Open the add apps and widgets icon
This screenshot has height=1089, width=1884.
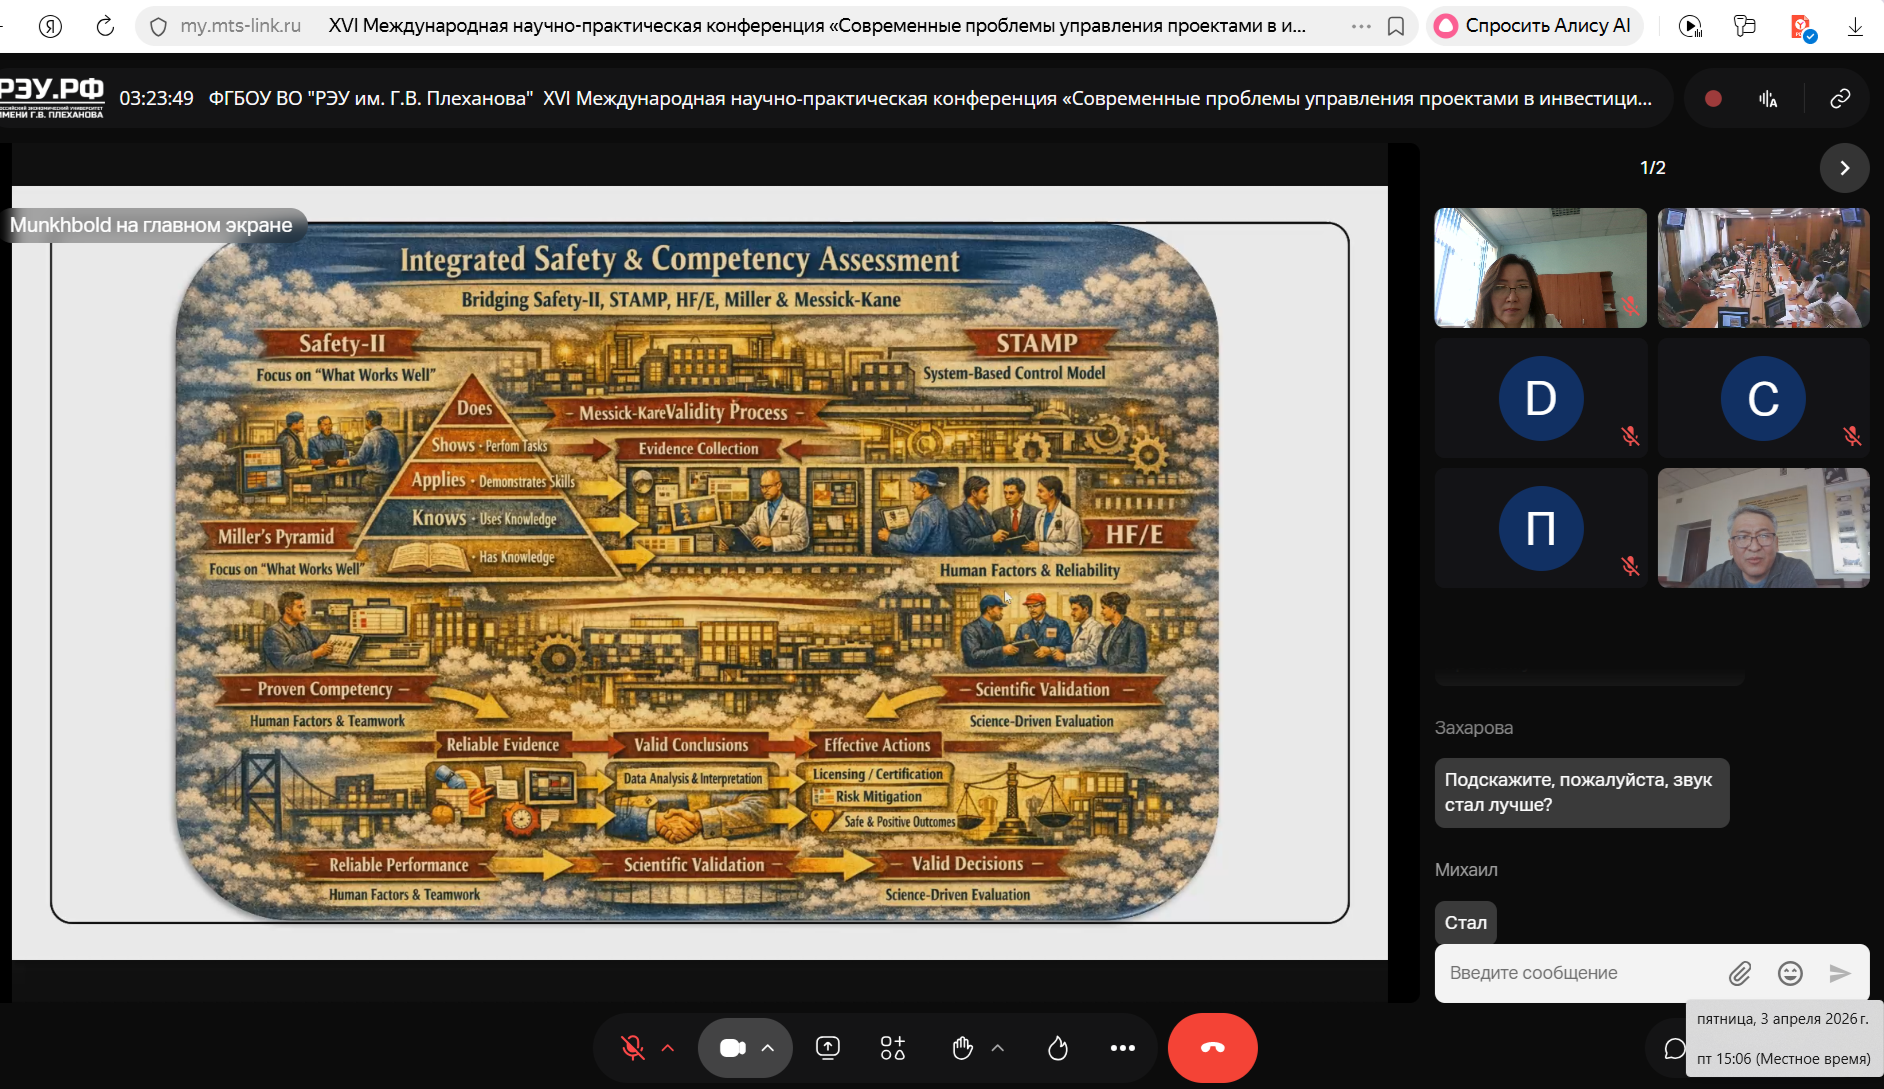point(892,1048)
